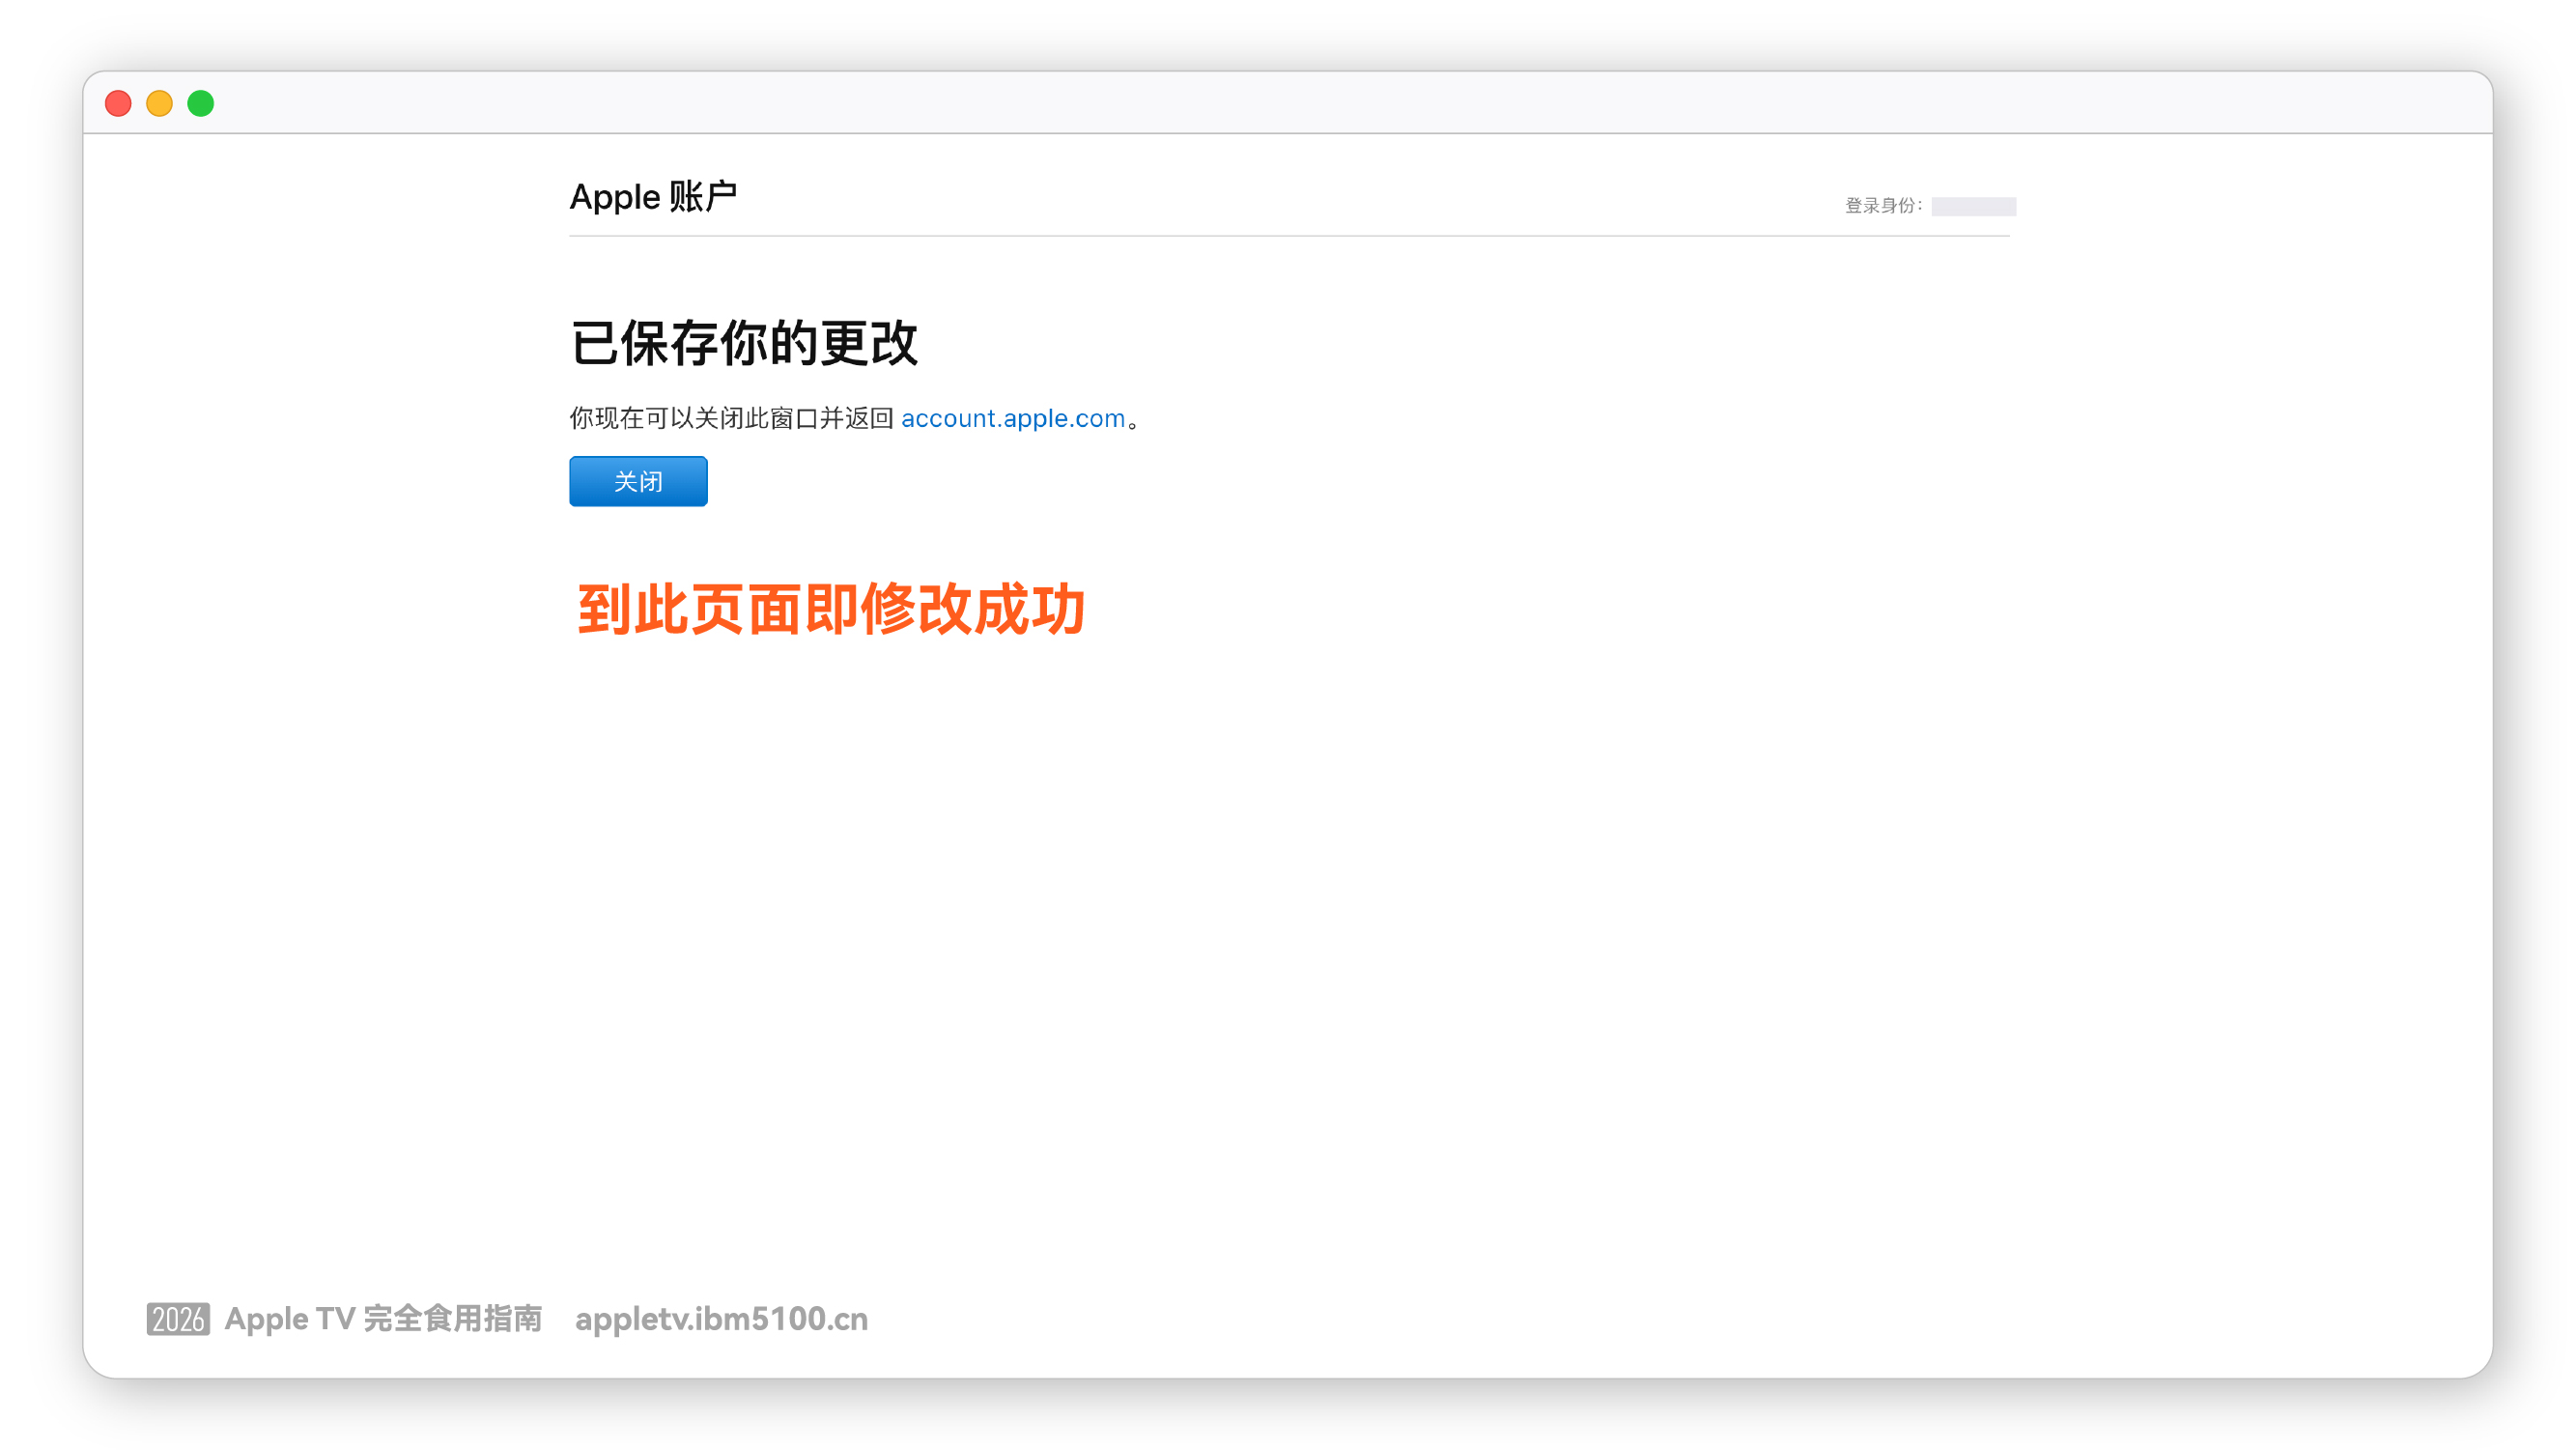Click the appletv.ibm5100.cn watermark text

[x=721, y=1319]
